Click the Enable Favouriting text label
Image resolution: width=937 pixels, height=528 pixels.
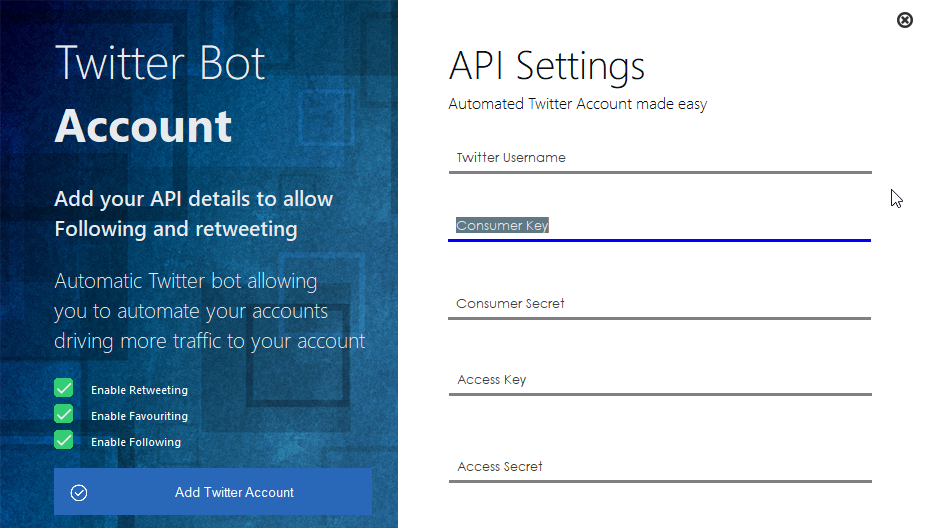coord(139,416)
